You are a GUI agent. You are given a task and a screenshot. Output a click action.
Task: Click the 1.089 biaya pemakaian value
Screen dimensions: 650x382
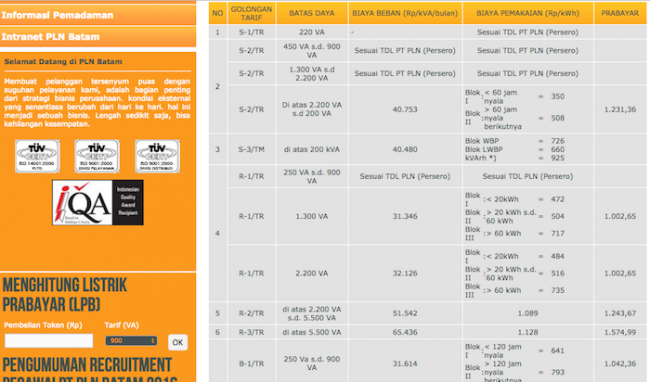(528, 314)
